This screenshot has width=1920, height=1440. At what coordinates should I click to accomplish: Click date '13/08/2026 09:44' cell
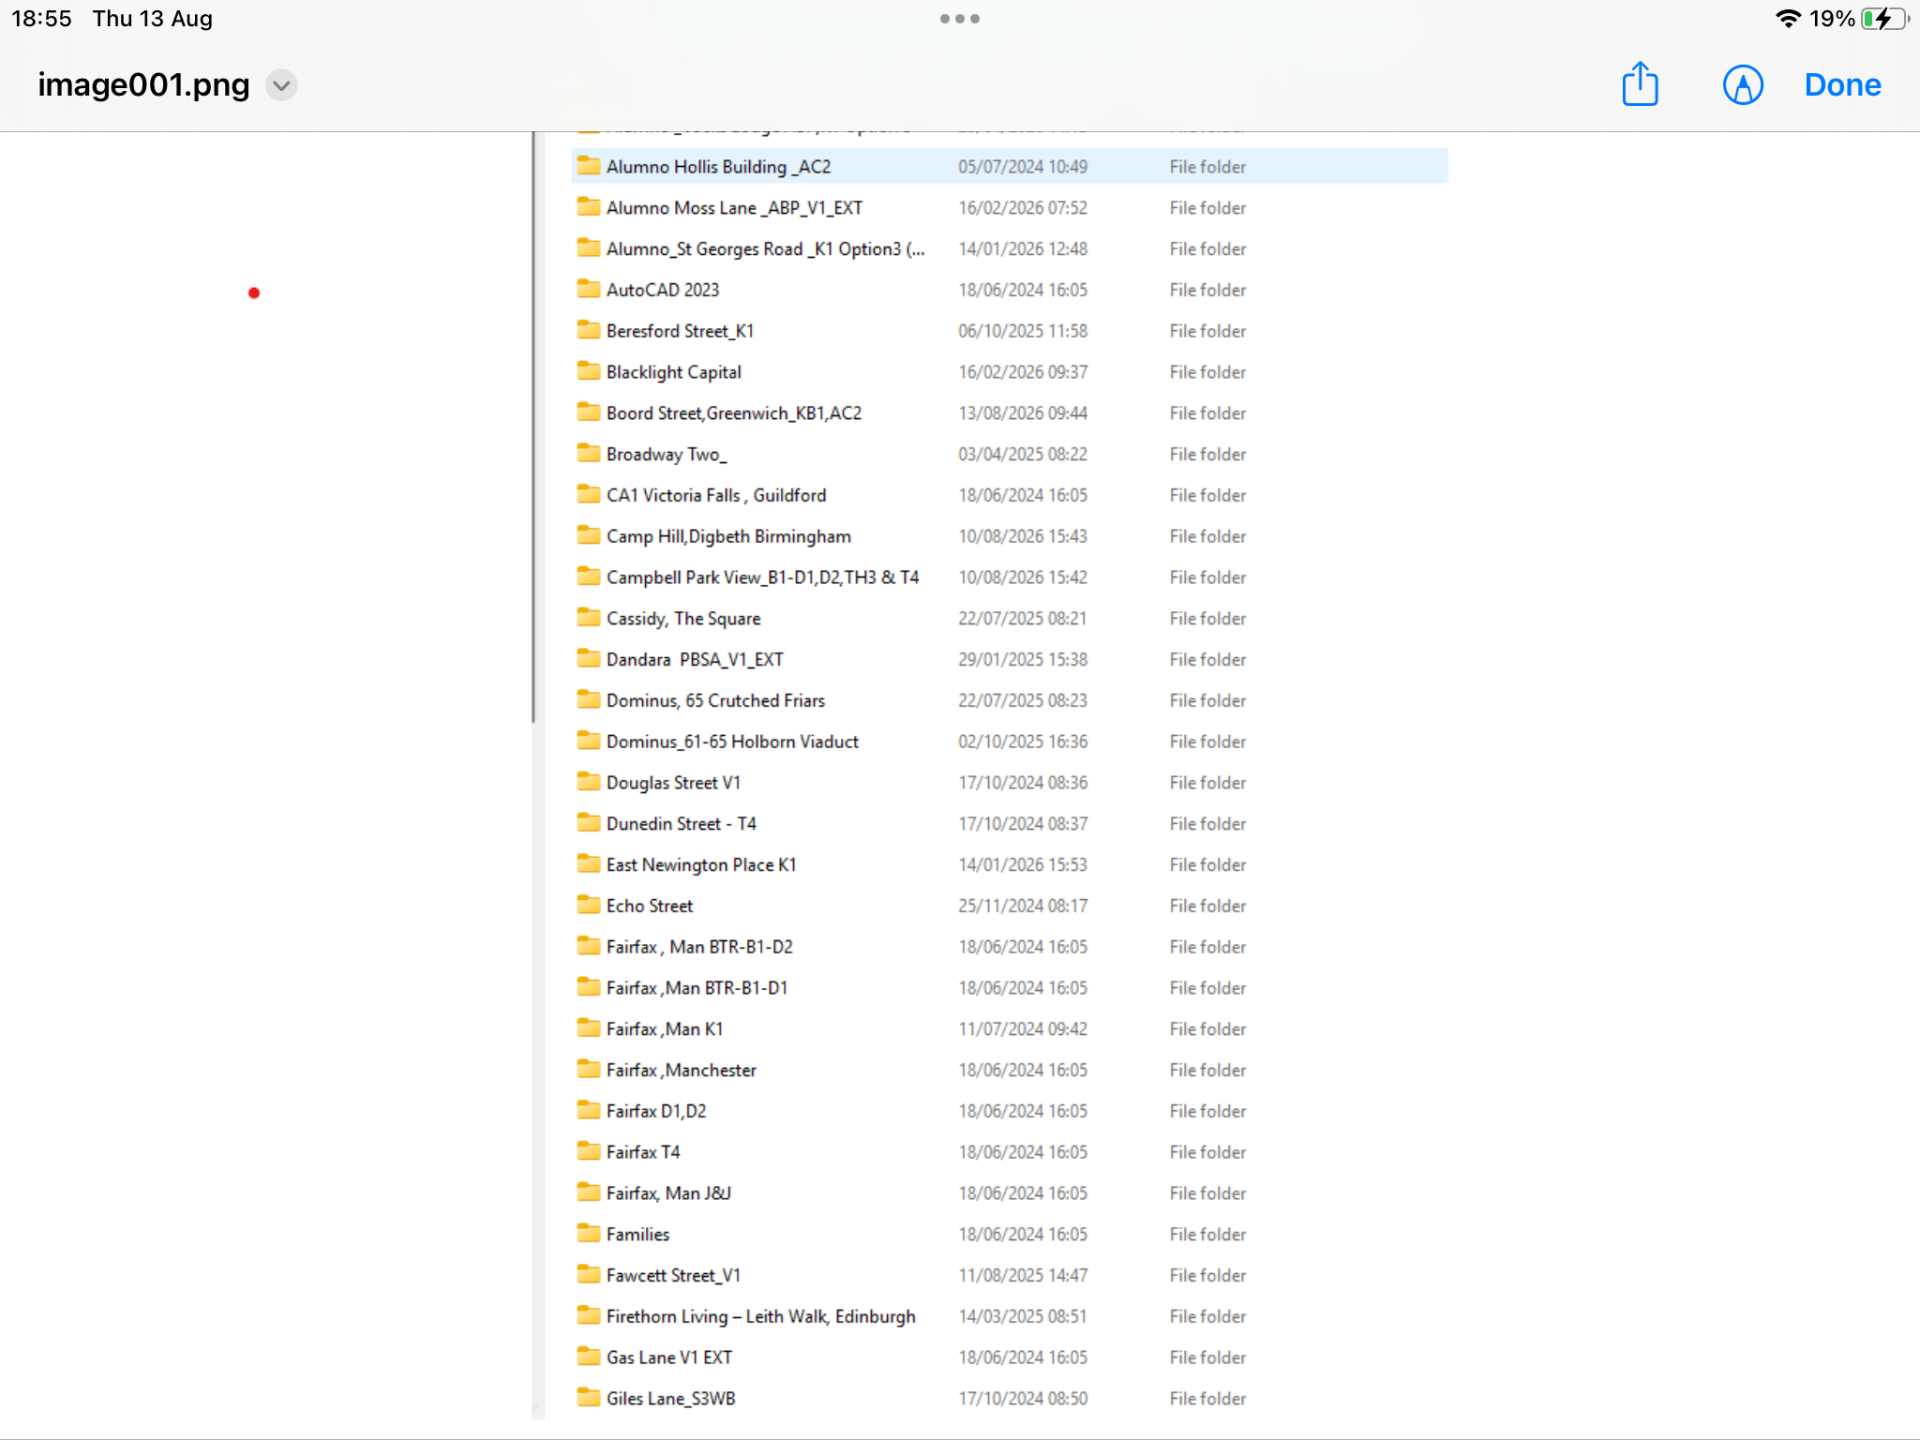click(1023, 413)
